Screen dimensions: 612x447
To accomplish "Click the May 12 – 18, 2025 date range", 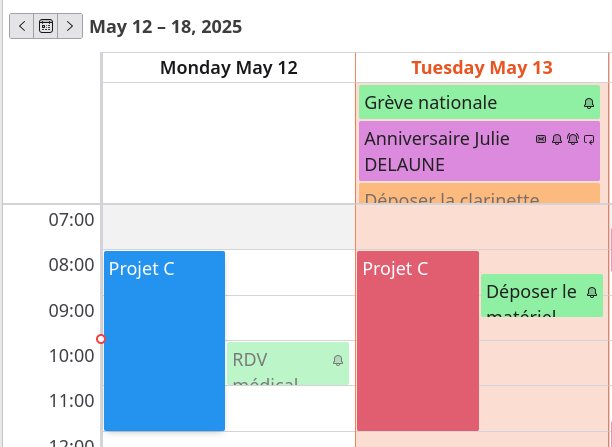I will (166, 27).
